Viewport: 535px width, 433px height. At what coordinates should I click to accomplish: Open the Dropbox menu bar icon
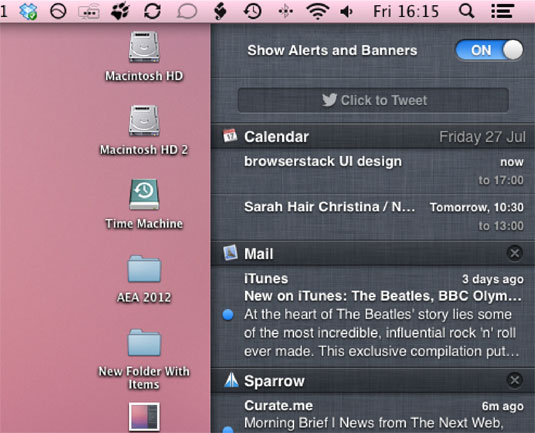tap(28, 11)
